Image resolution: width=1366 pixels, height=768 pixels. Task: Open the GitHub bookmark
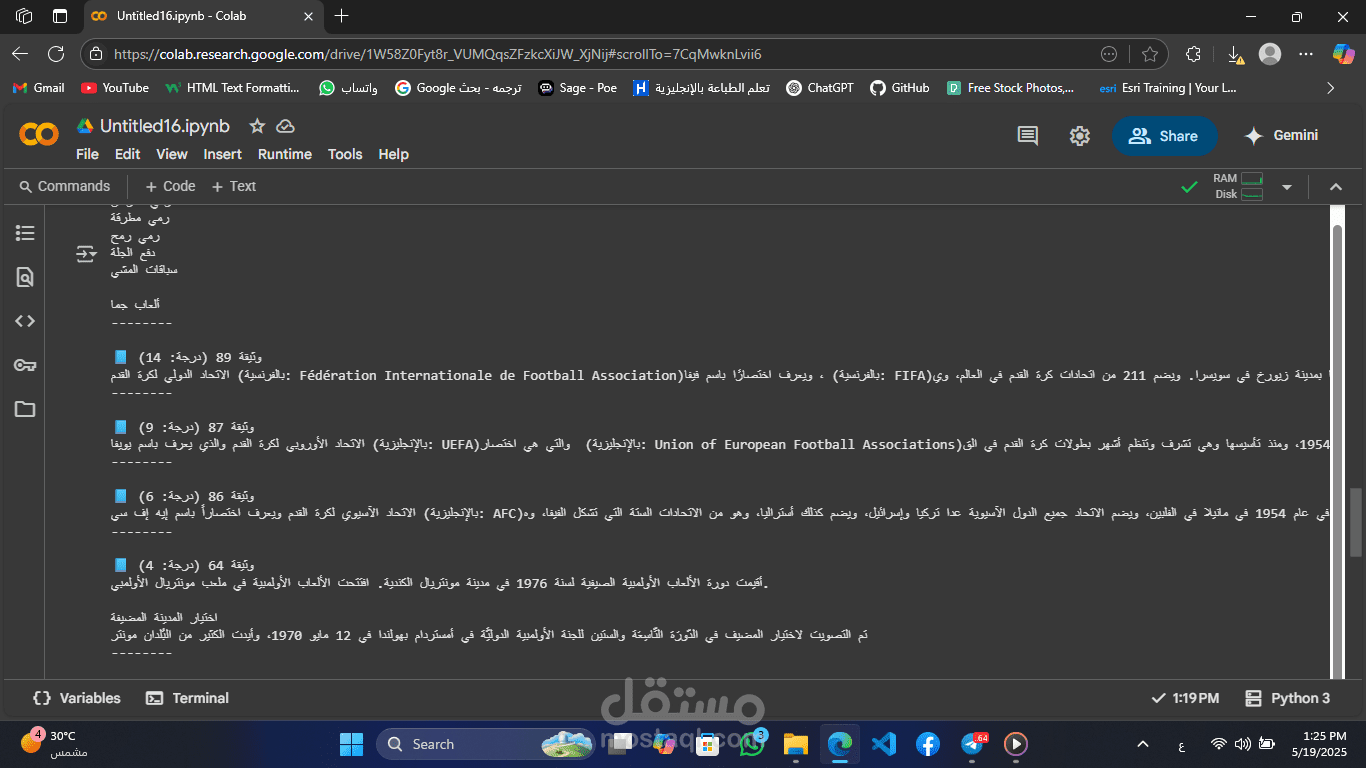click(900, 88)
